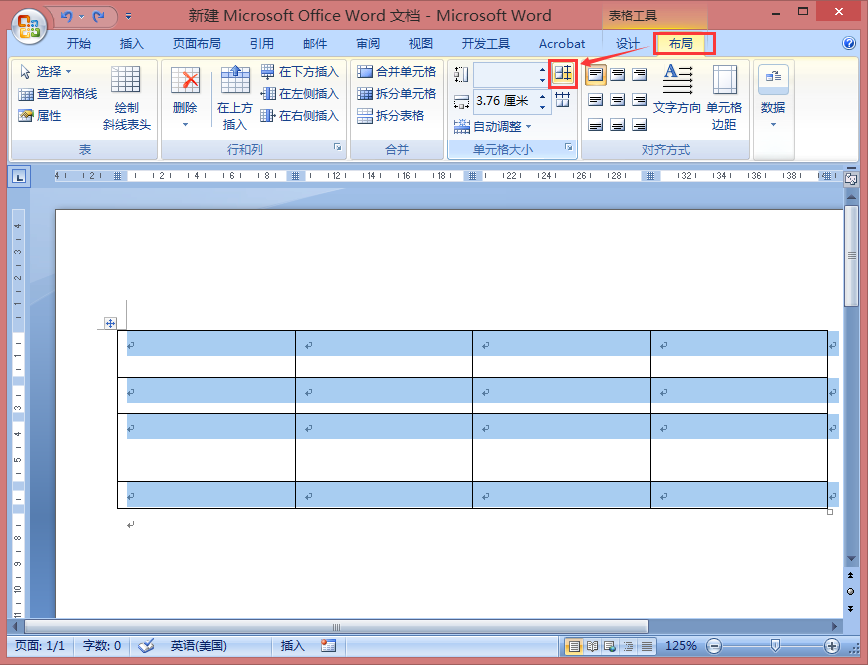Click the table move handle icon

(x=110, y=323)
